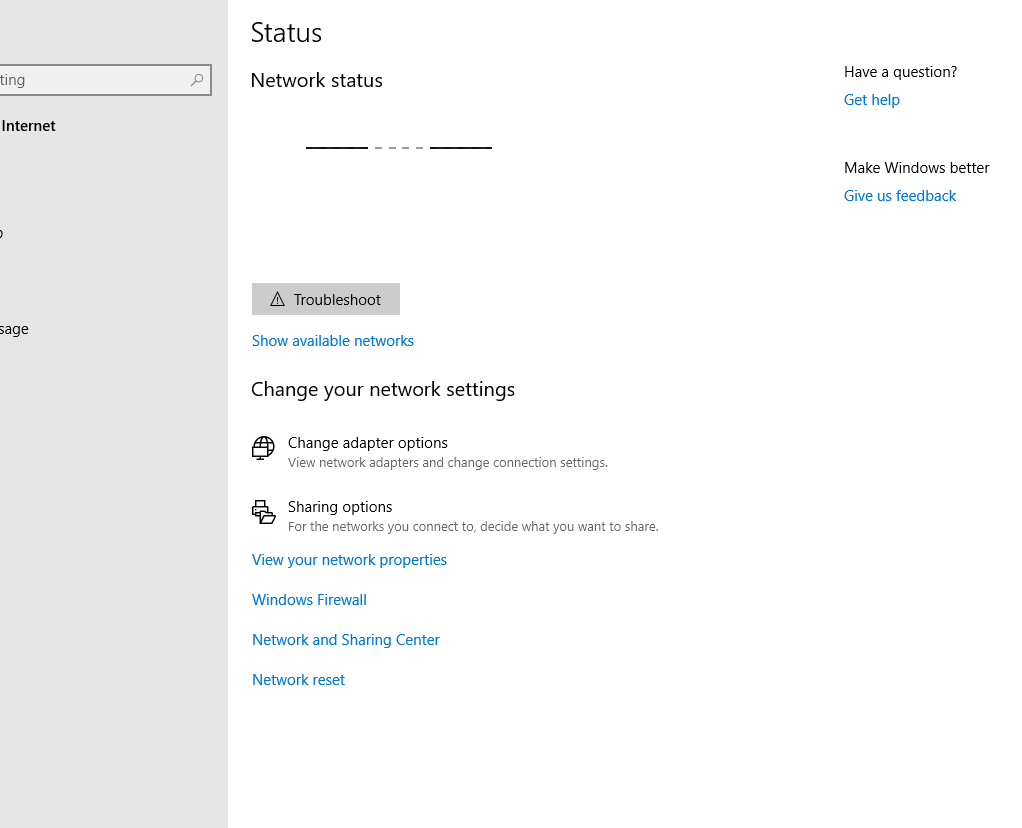Open Show available networks link
The image size is (1022, 828).
332,341
